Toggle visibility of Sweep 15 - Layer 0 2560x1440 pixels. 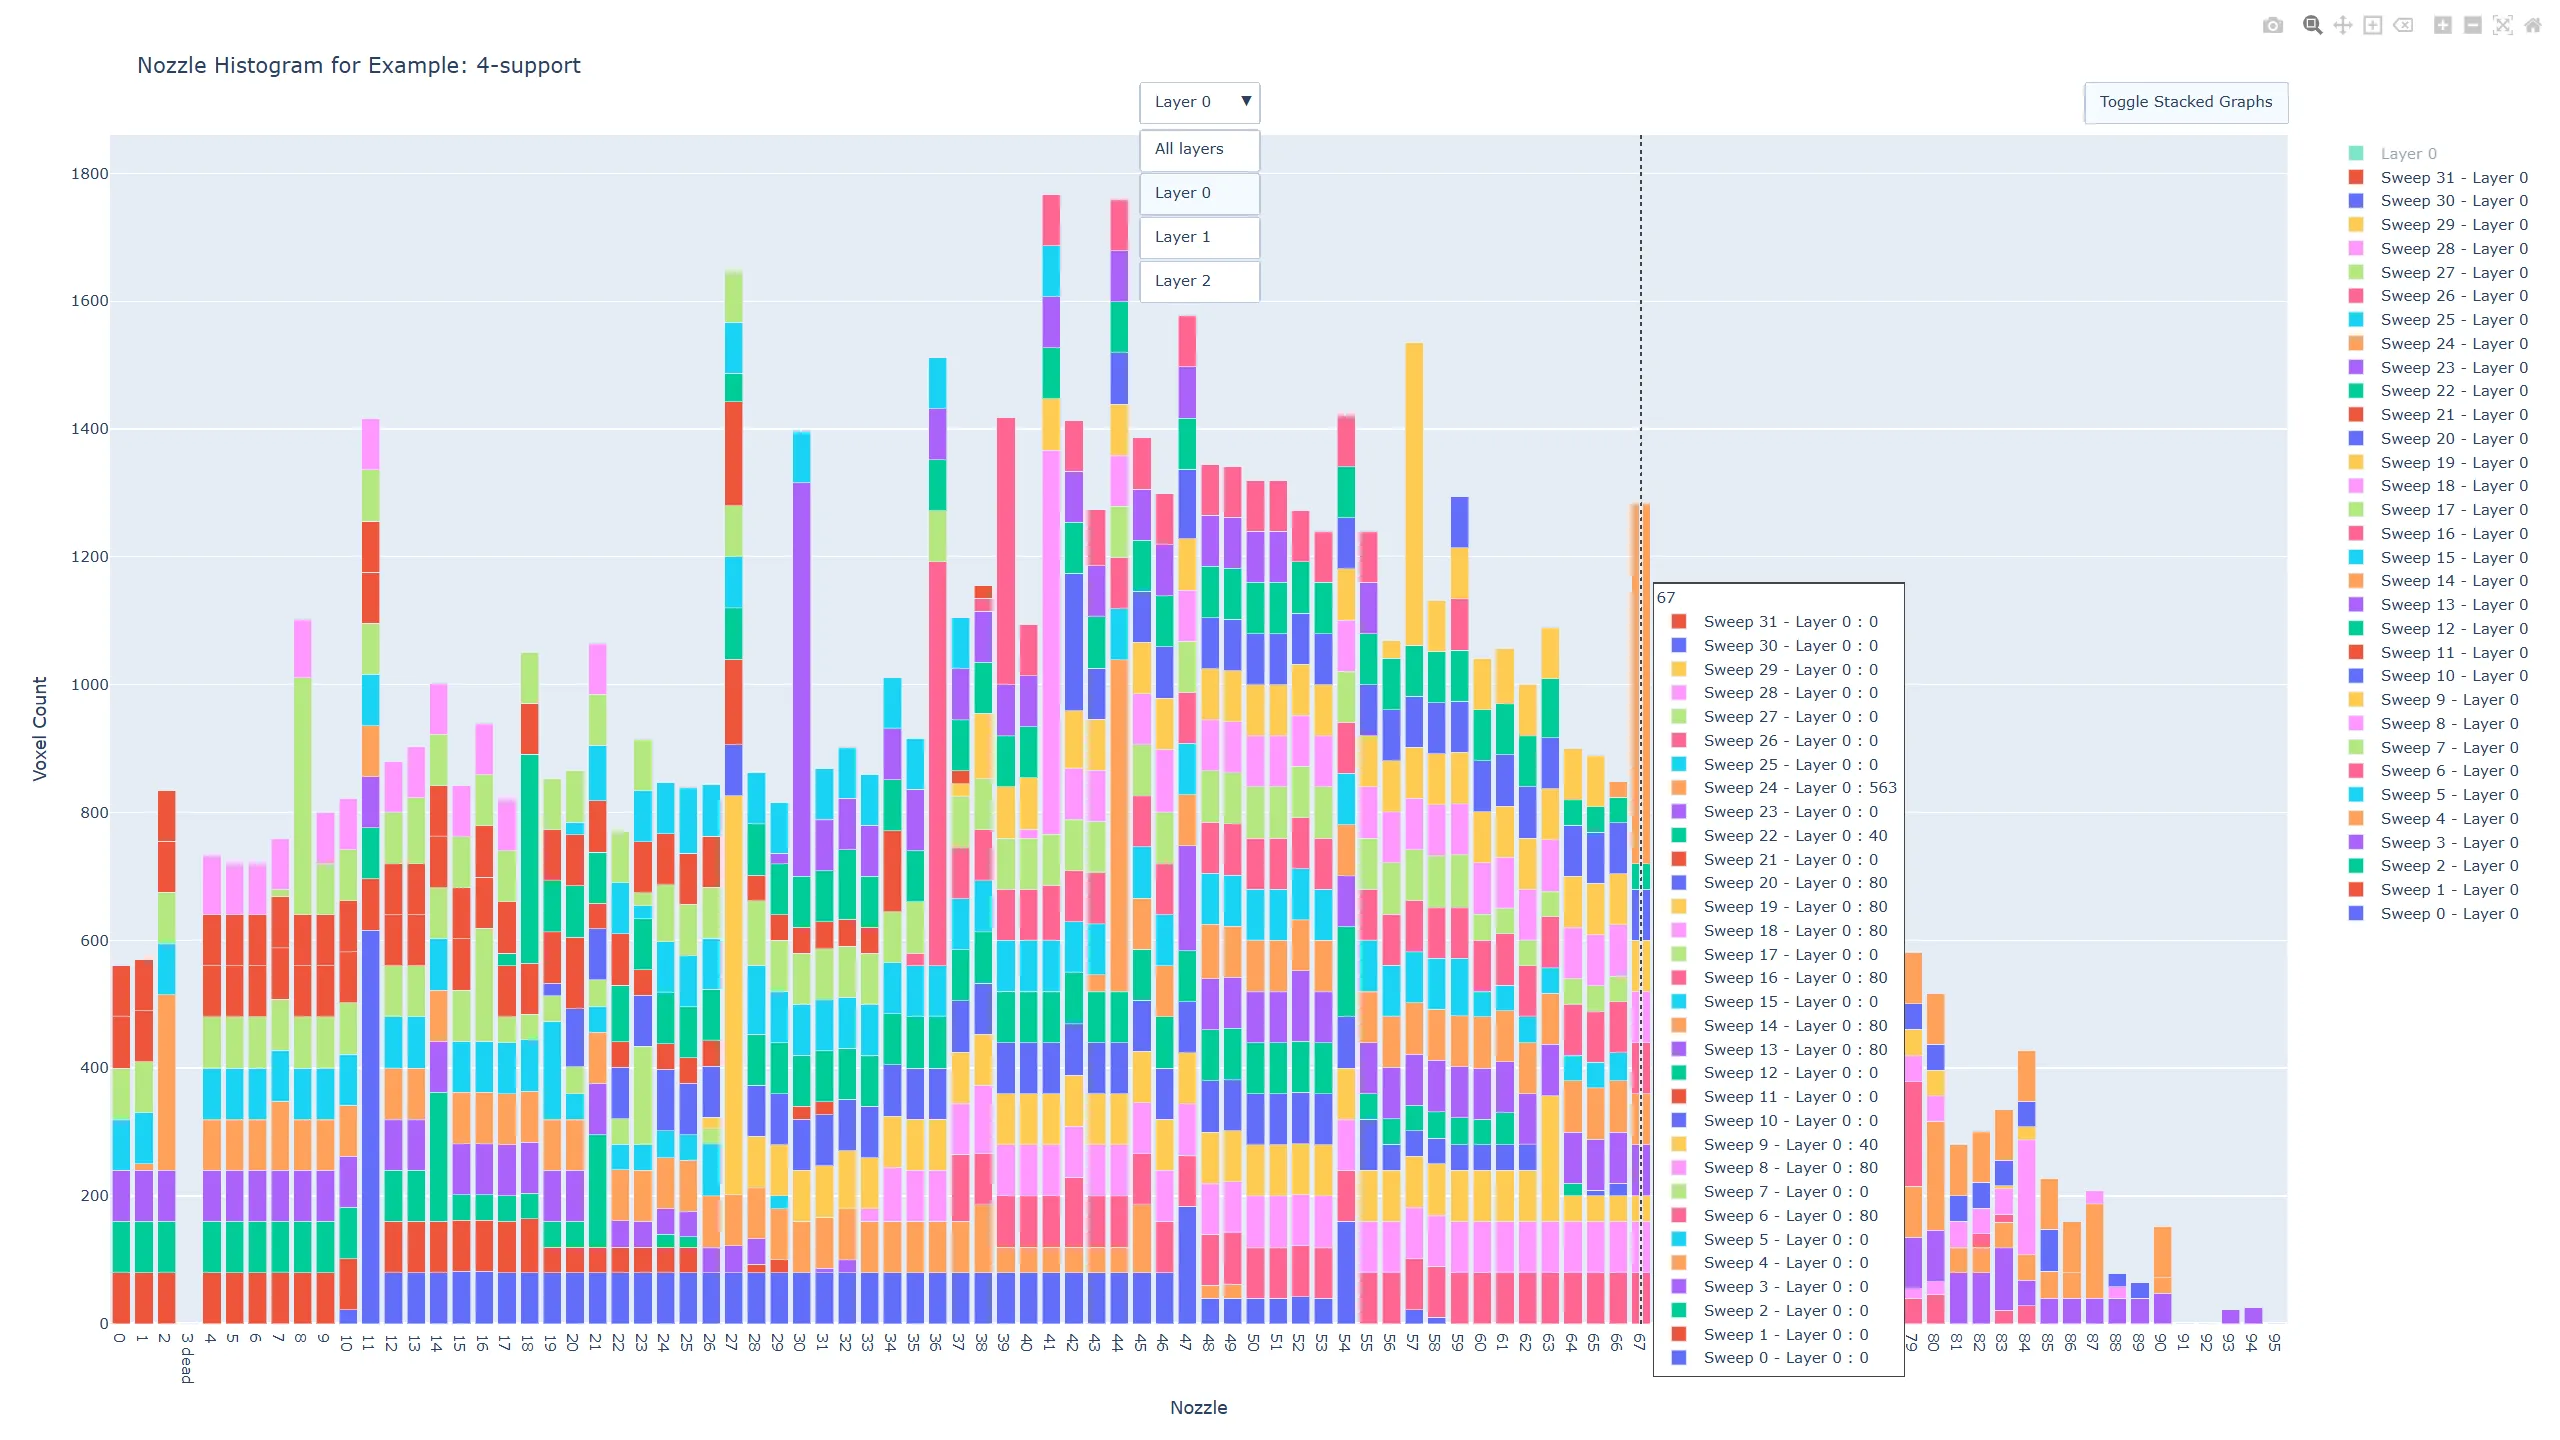(2451, 557)
